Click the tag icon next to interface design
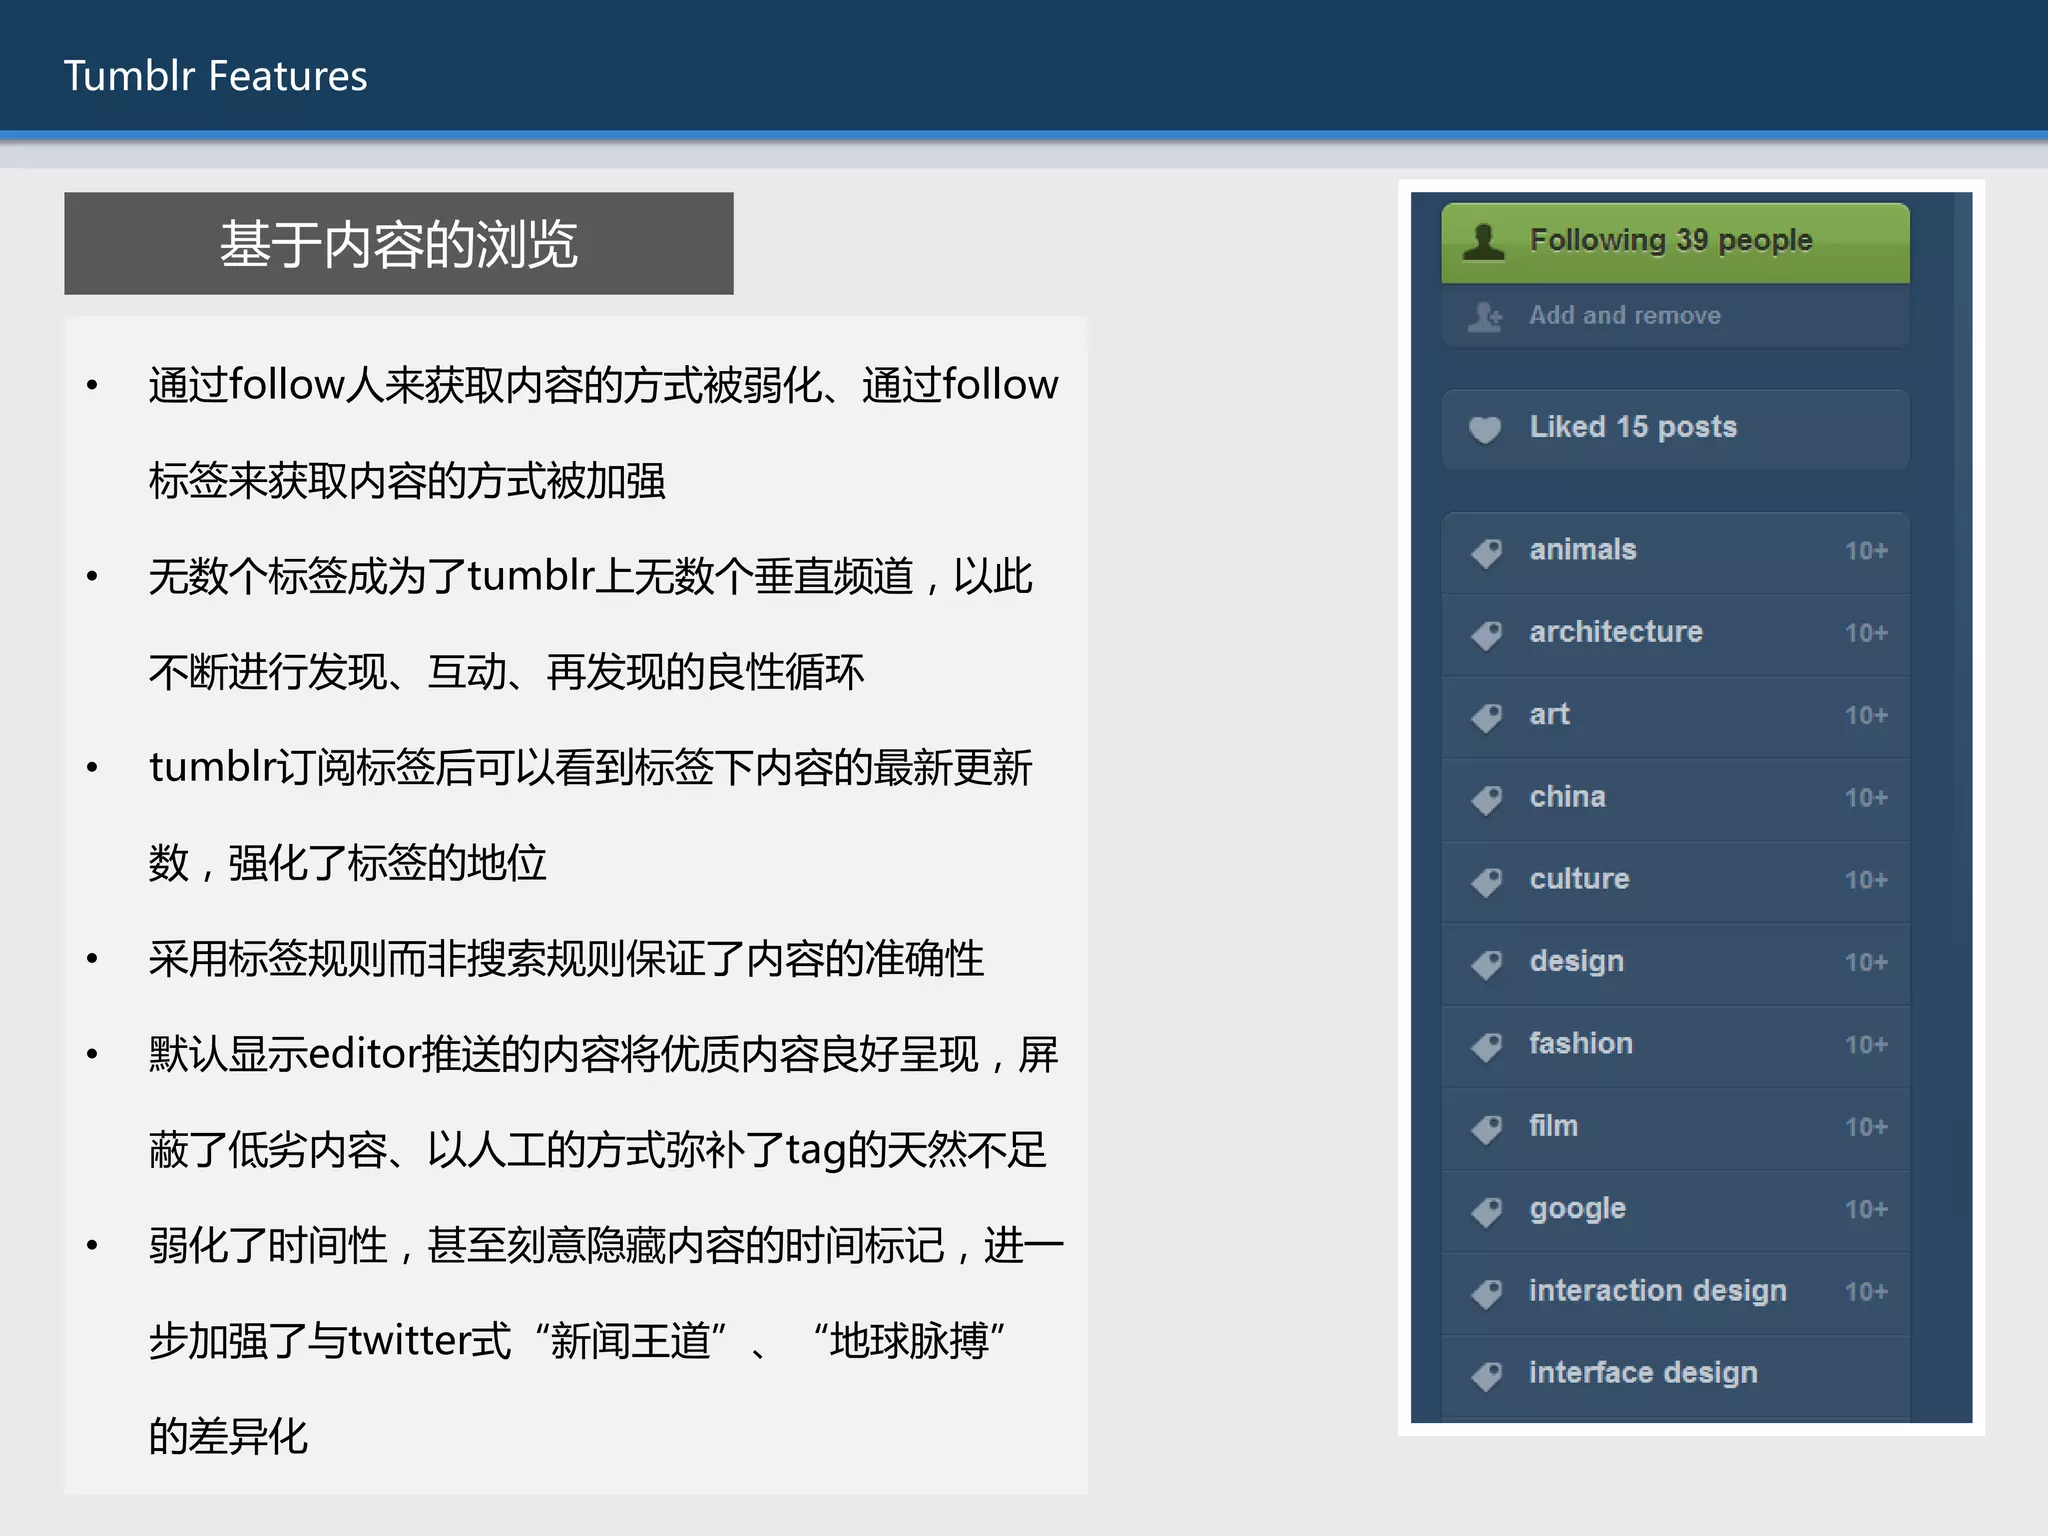2048x1536 pixels. pyautogui.click(x=1487, y=1375)
